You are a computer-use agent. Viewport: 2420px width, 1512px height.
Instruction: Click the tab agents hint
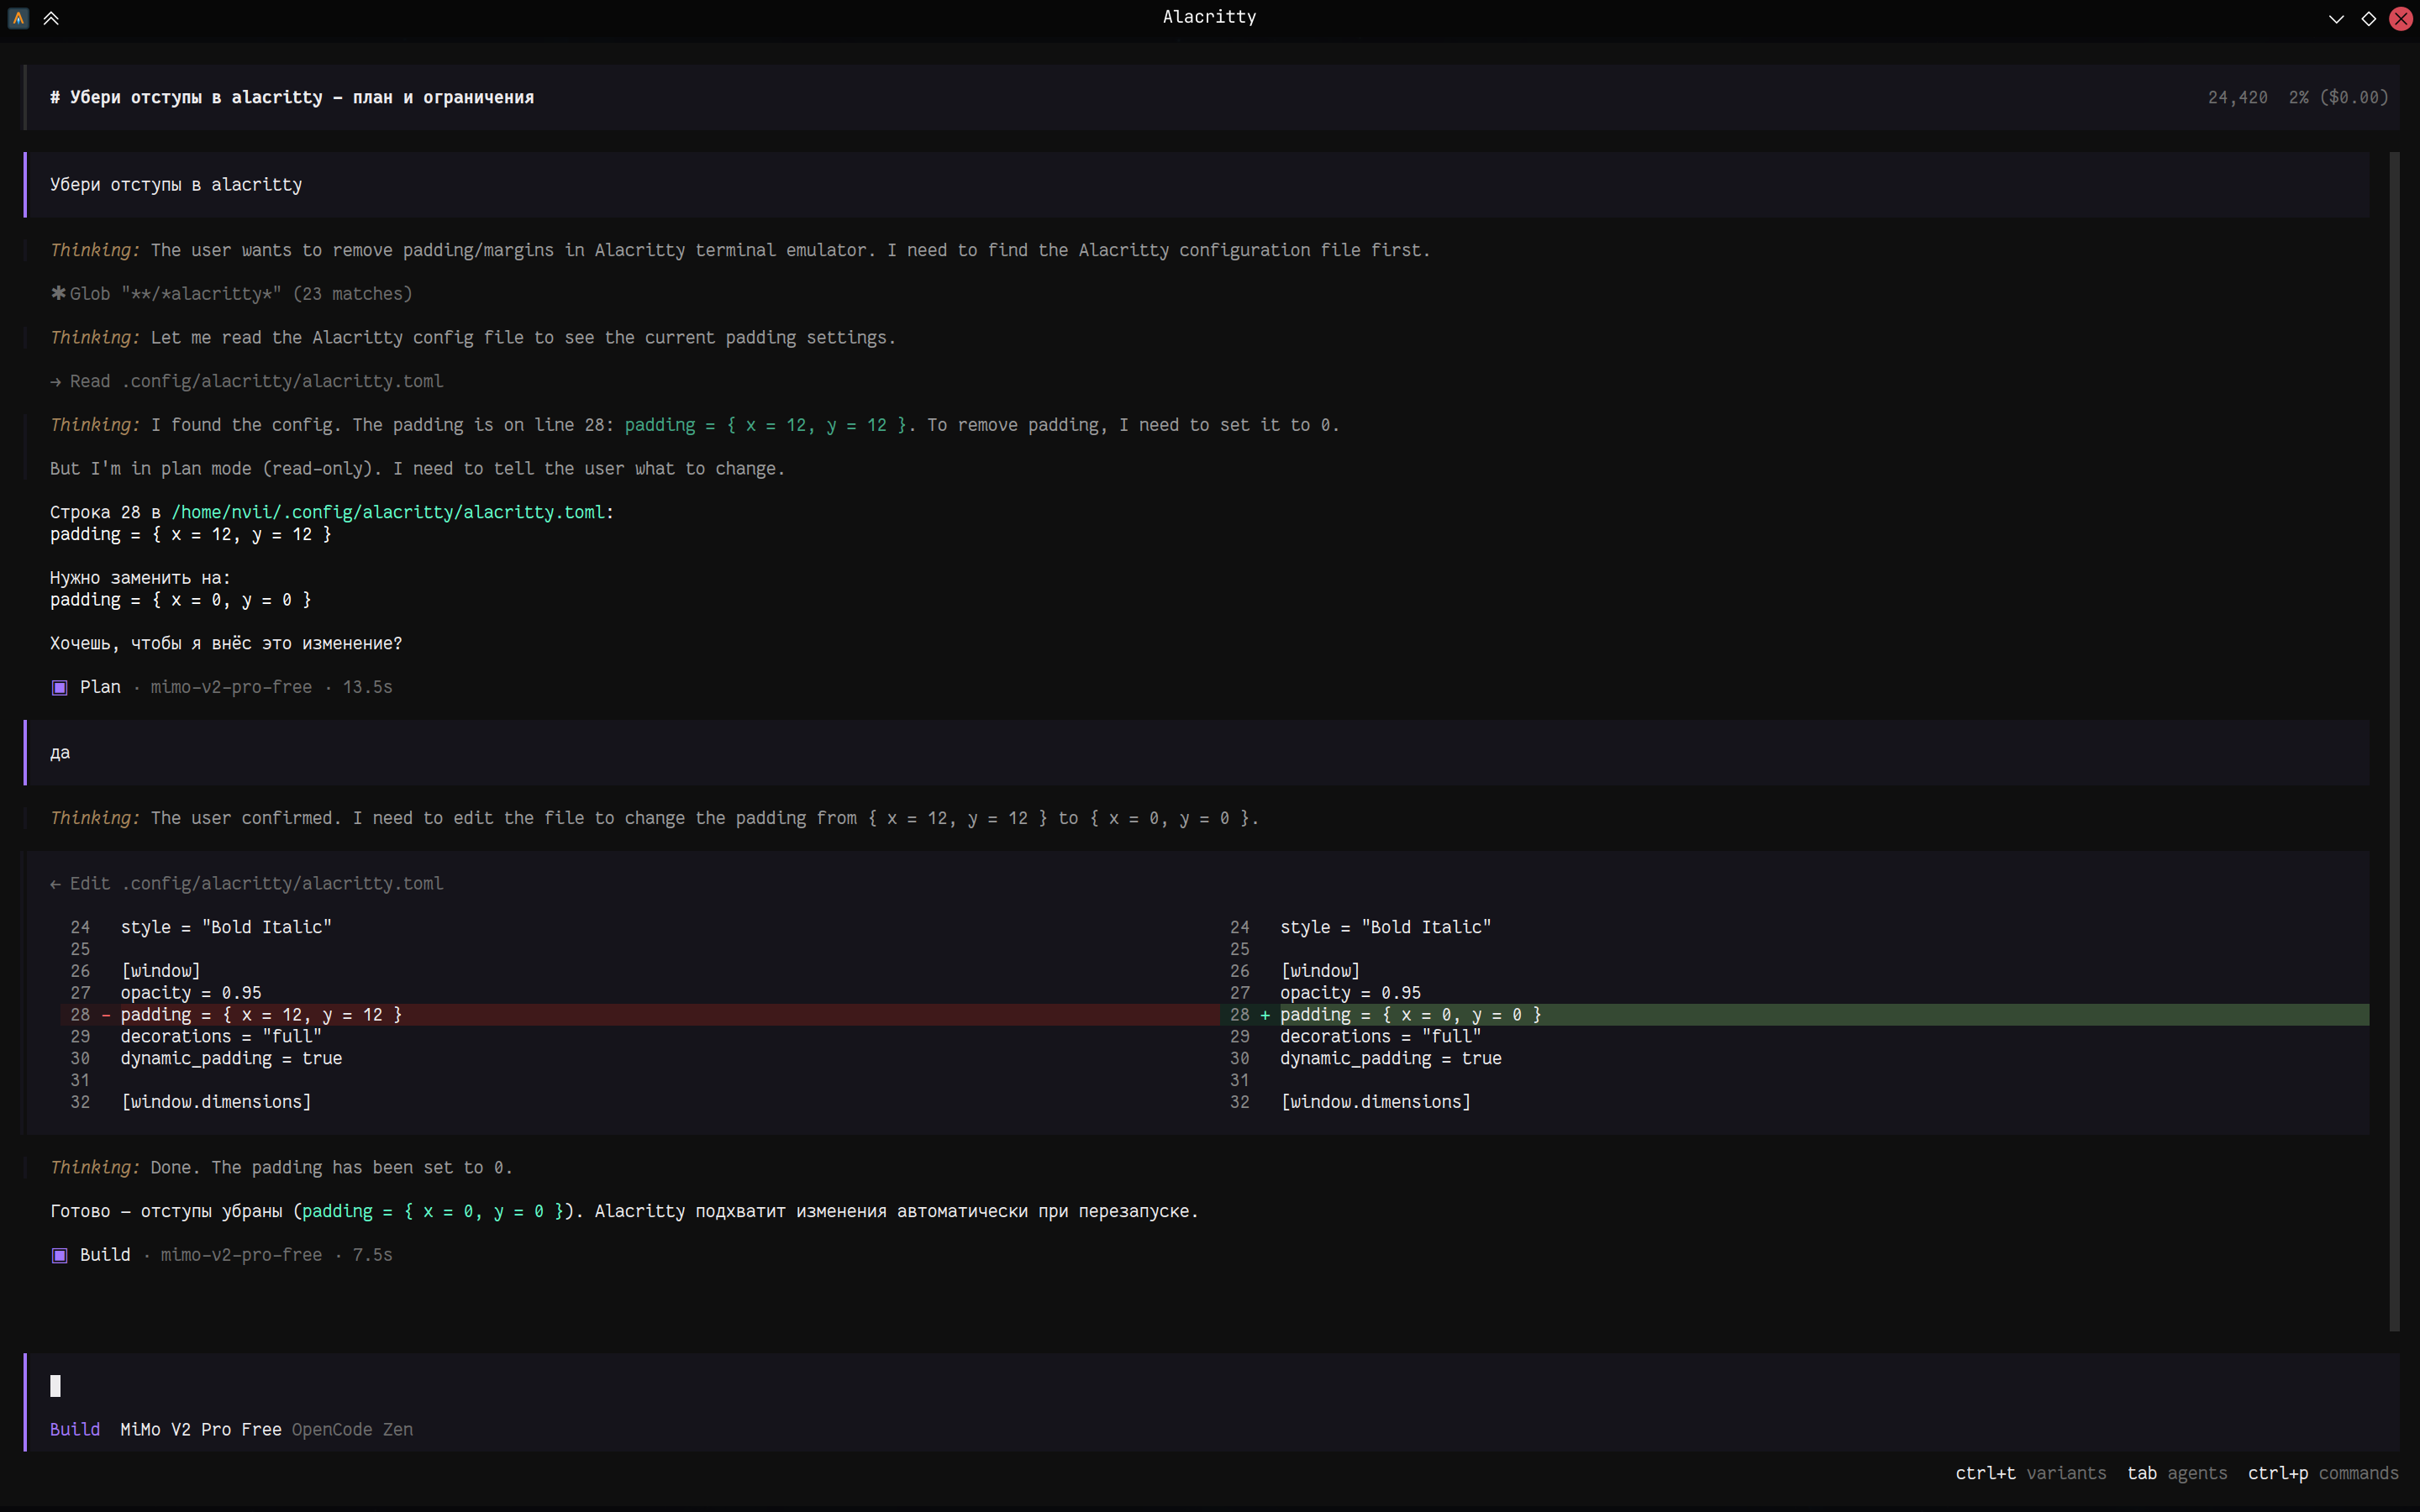2176,1473
